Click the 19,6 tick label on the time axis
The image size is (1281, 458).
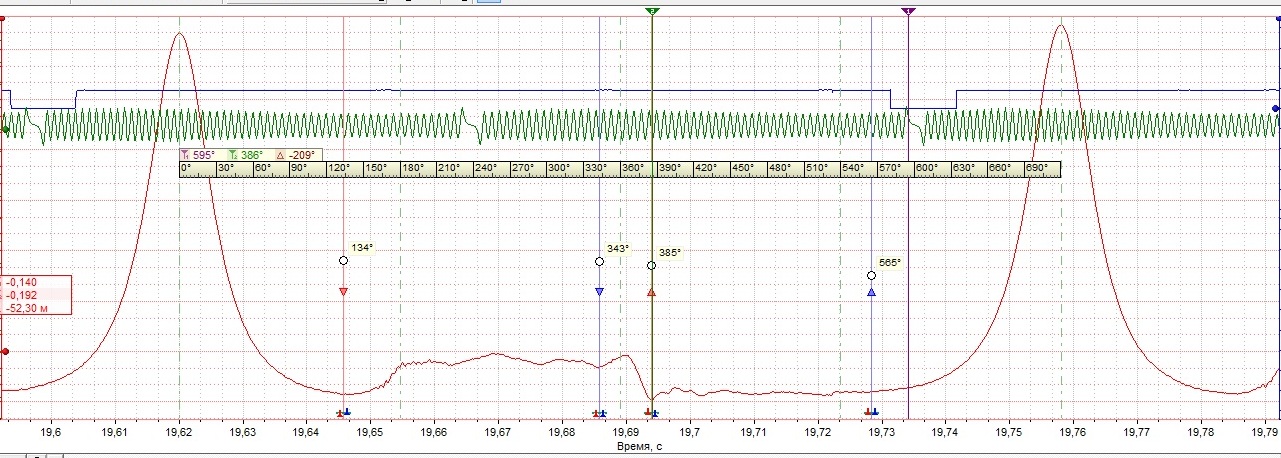click(x=51, y=433)
